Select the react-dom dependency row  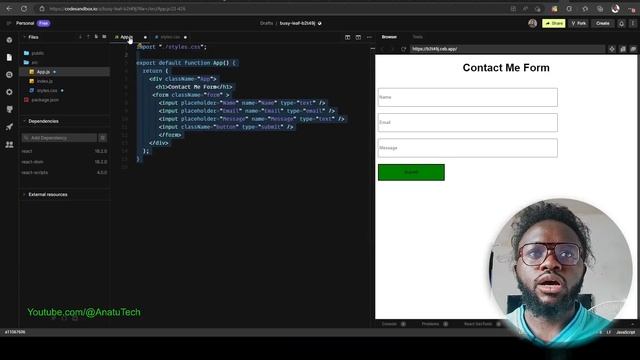(64, 162)
